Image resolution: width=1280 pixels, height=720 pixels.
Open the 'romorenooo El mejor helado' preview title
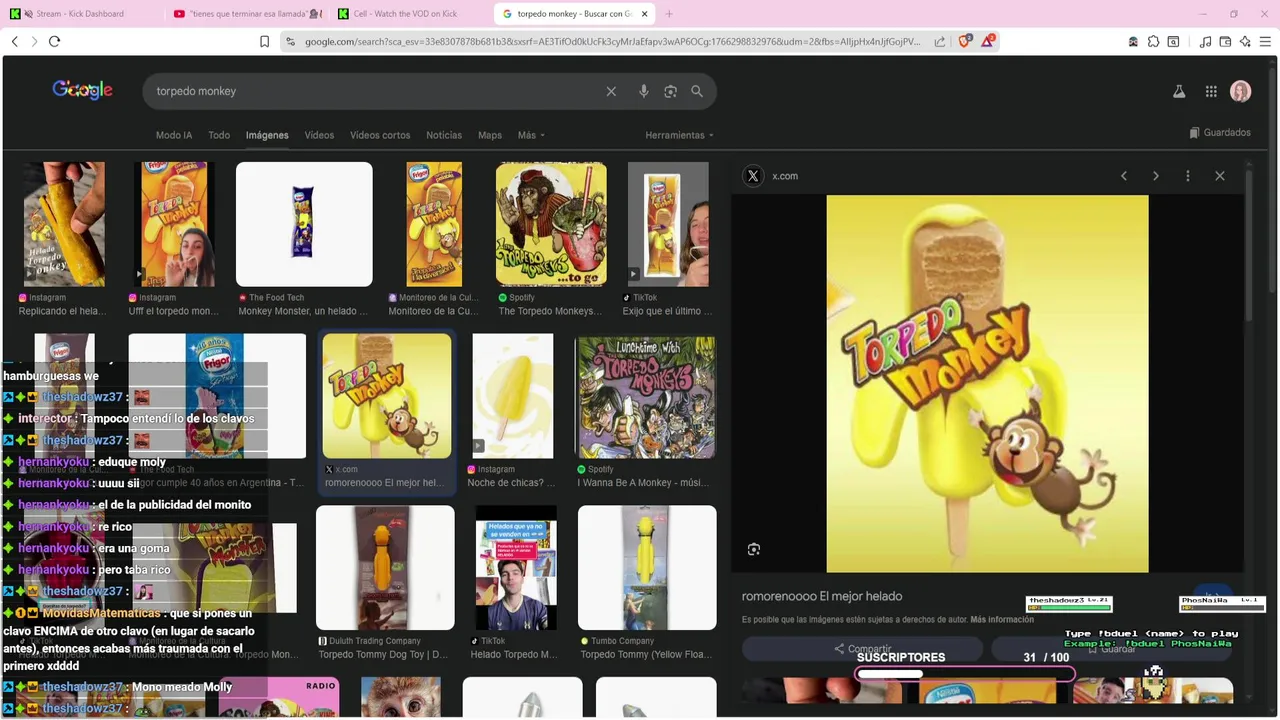click(822, 596)
